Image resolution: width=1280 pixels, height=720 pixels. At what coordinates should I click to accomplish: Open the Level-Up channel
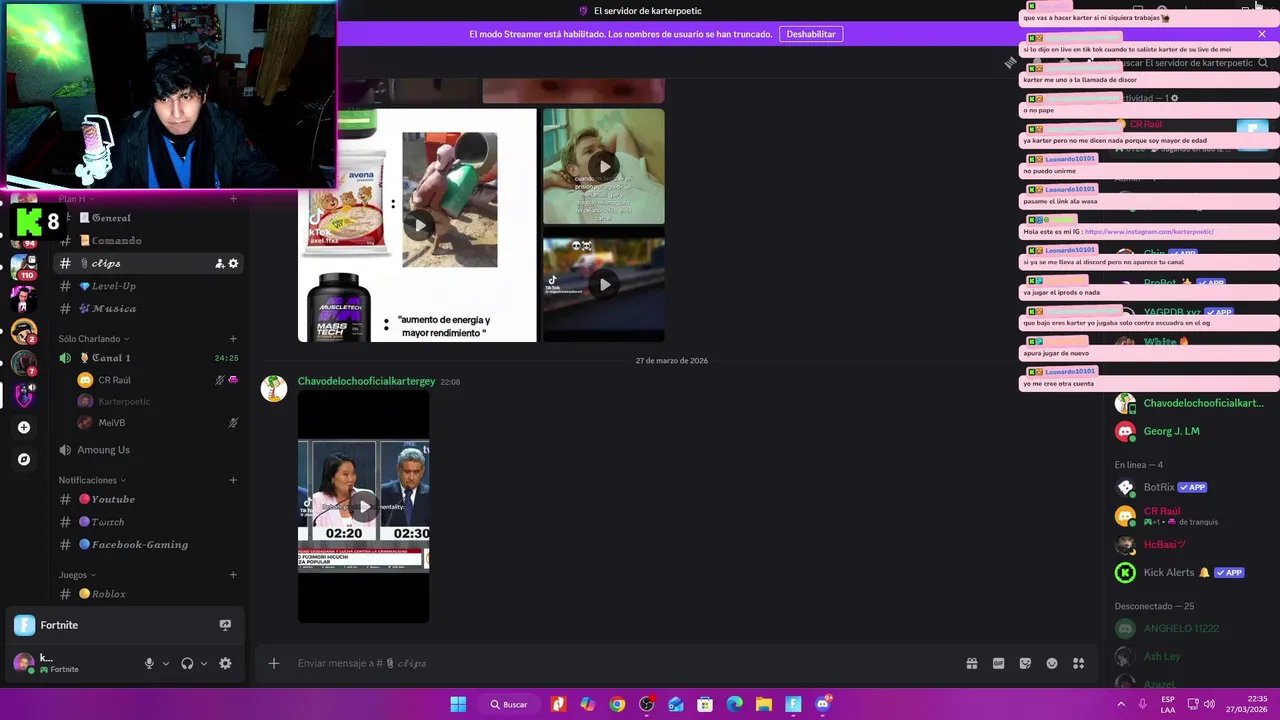click(x=148, y=286)
